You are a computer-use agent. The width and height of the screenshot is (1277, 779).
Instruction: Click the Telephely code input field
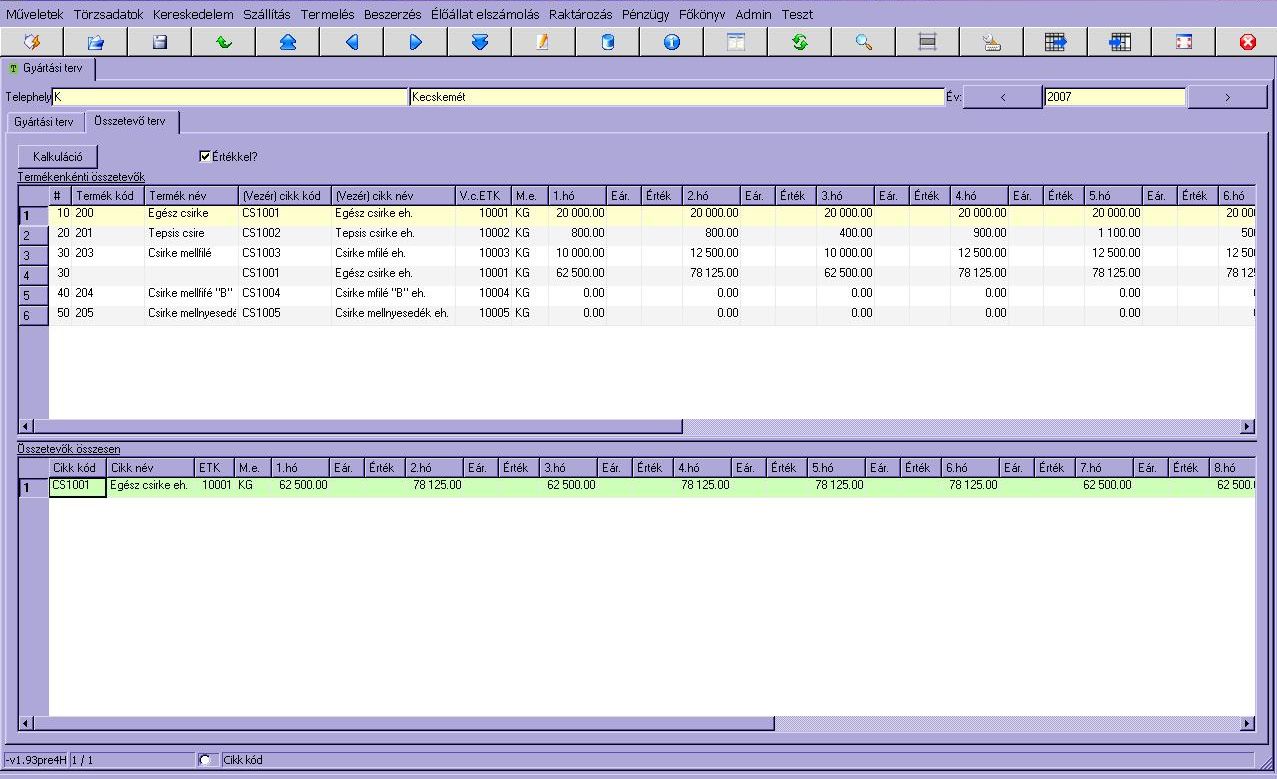point(230,97)
